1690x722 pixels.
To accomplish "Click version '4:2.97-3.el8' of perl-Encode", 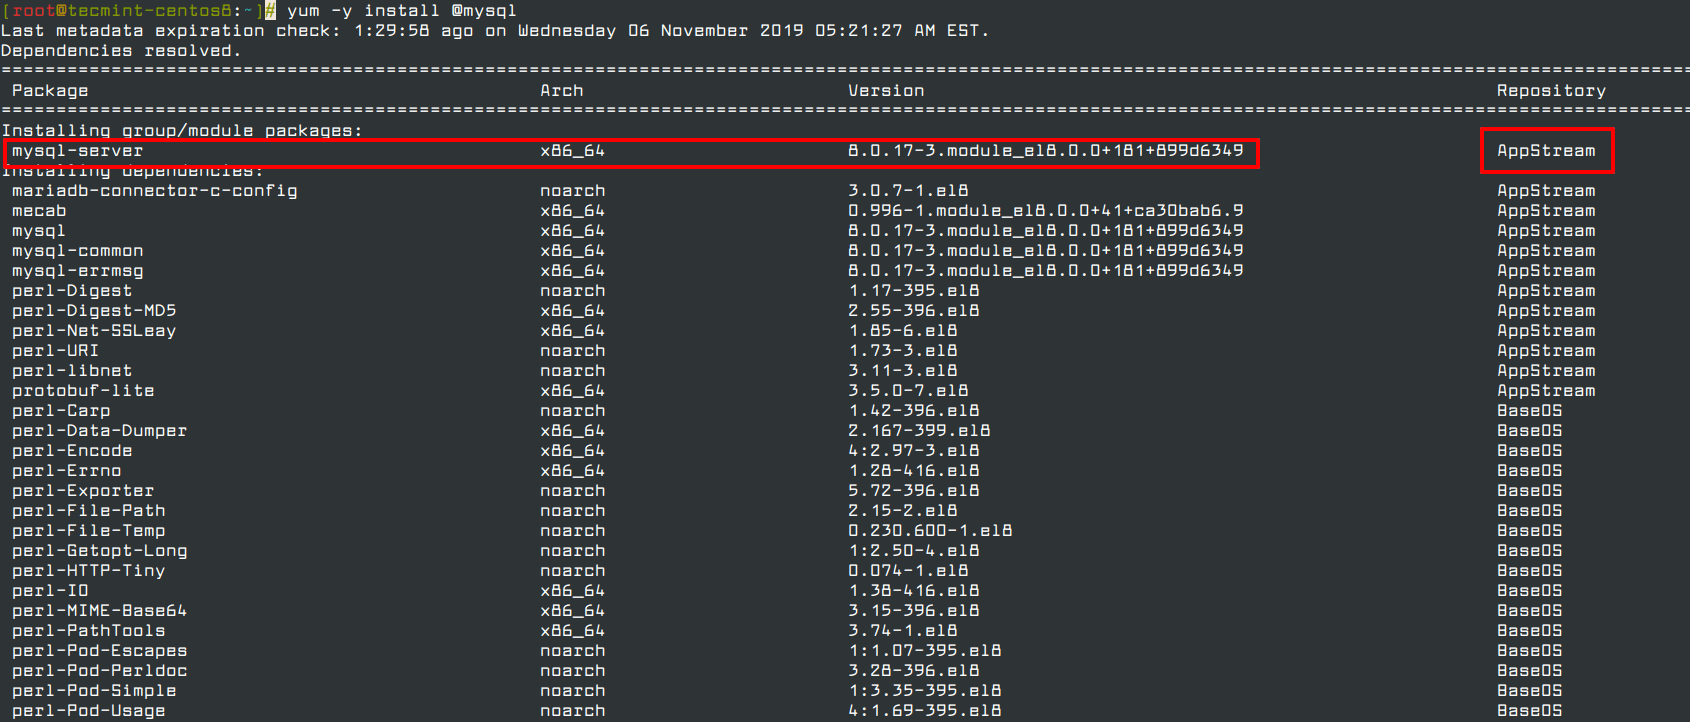I will [914, 451].
